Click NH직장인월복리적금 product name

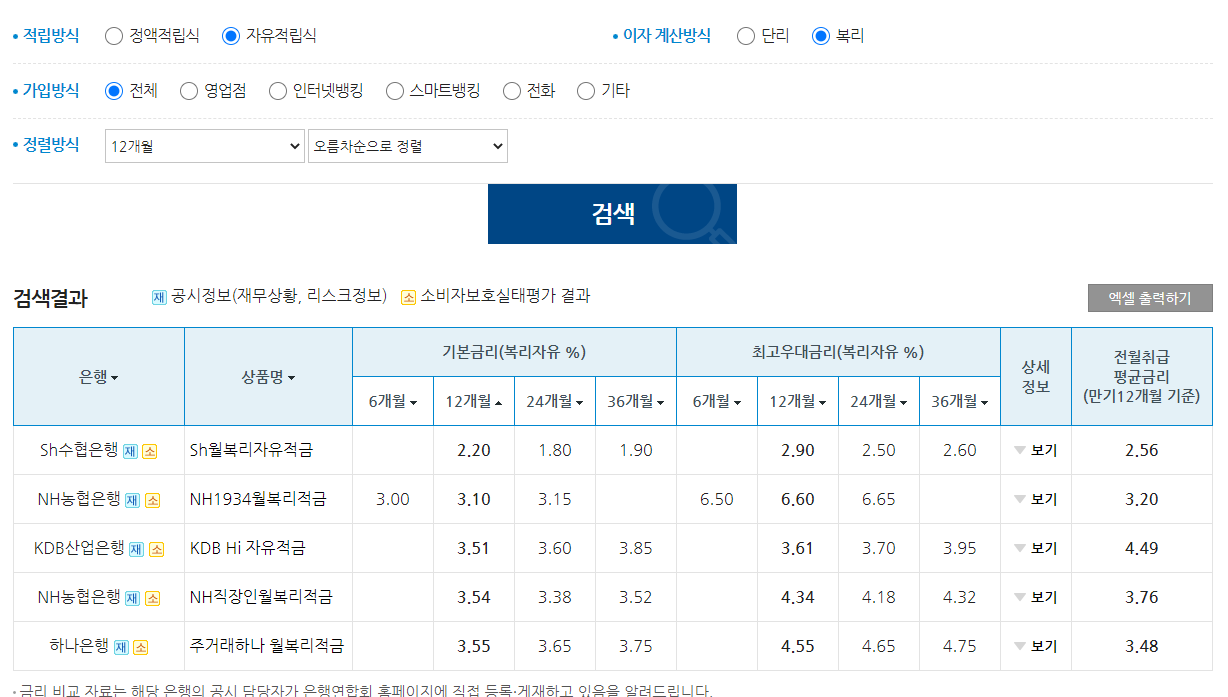tap(261, 598)
